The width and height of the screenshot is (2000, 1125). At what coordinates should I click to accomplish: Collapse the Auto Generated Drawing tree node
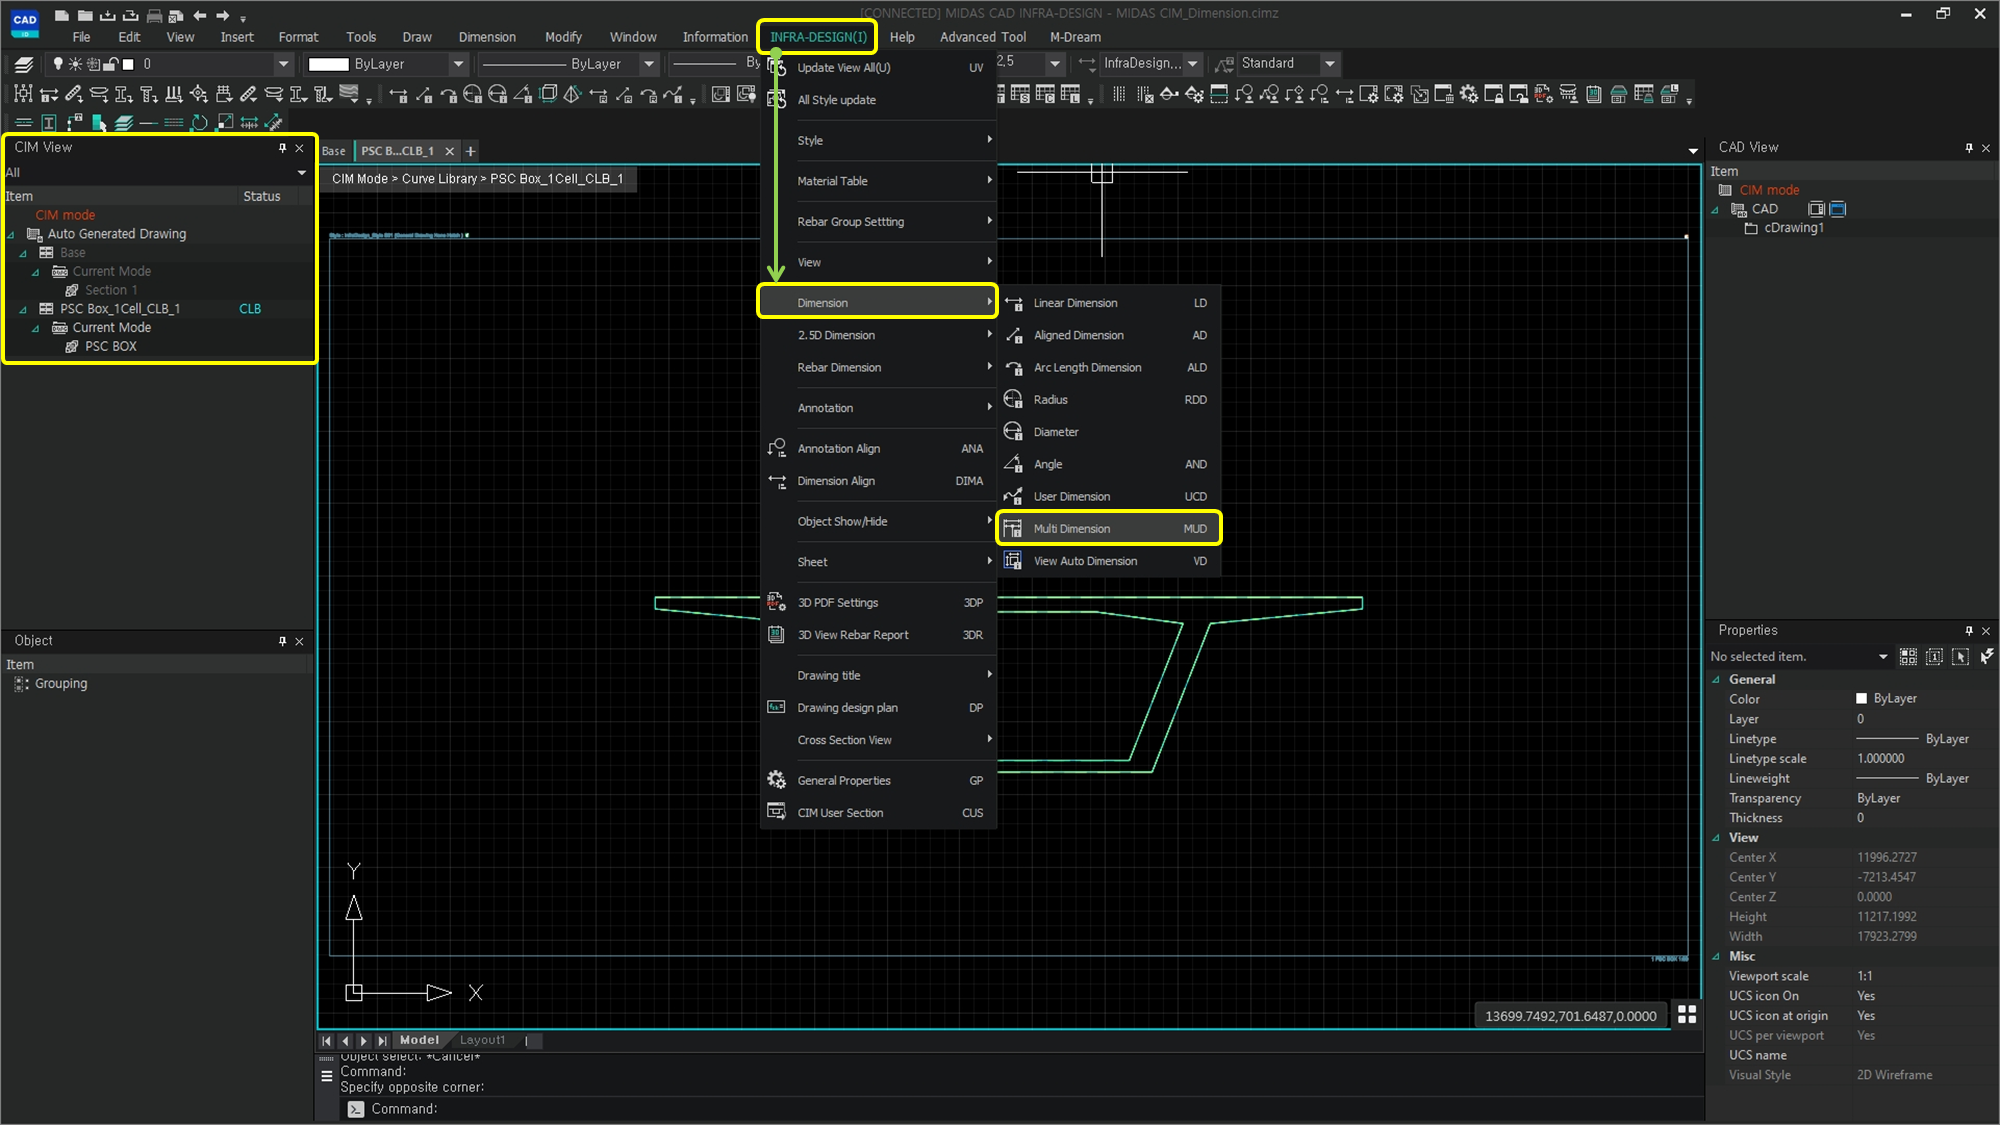[11, 235]
